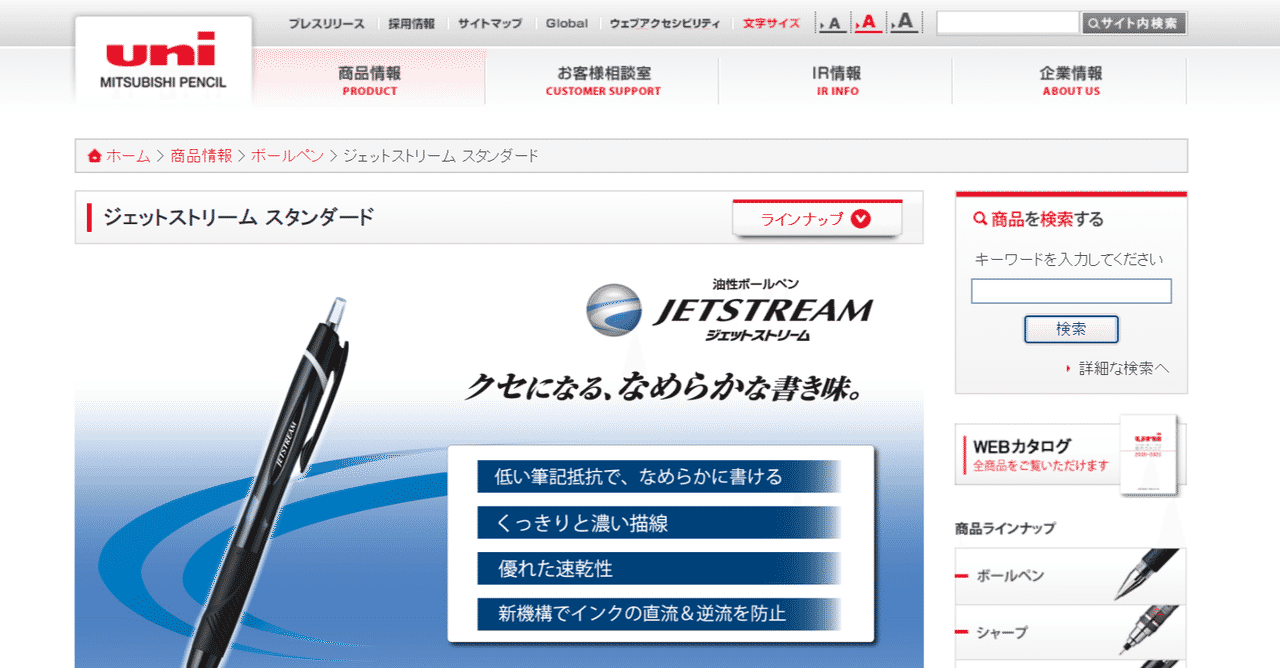Click the red down-arrow circle on ラインナップ
This screenshot has height=668, width=1280.
(x=861, y=219)
